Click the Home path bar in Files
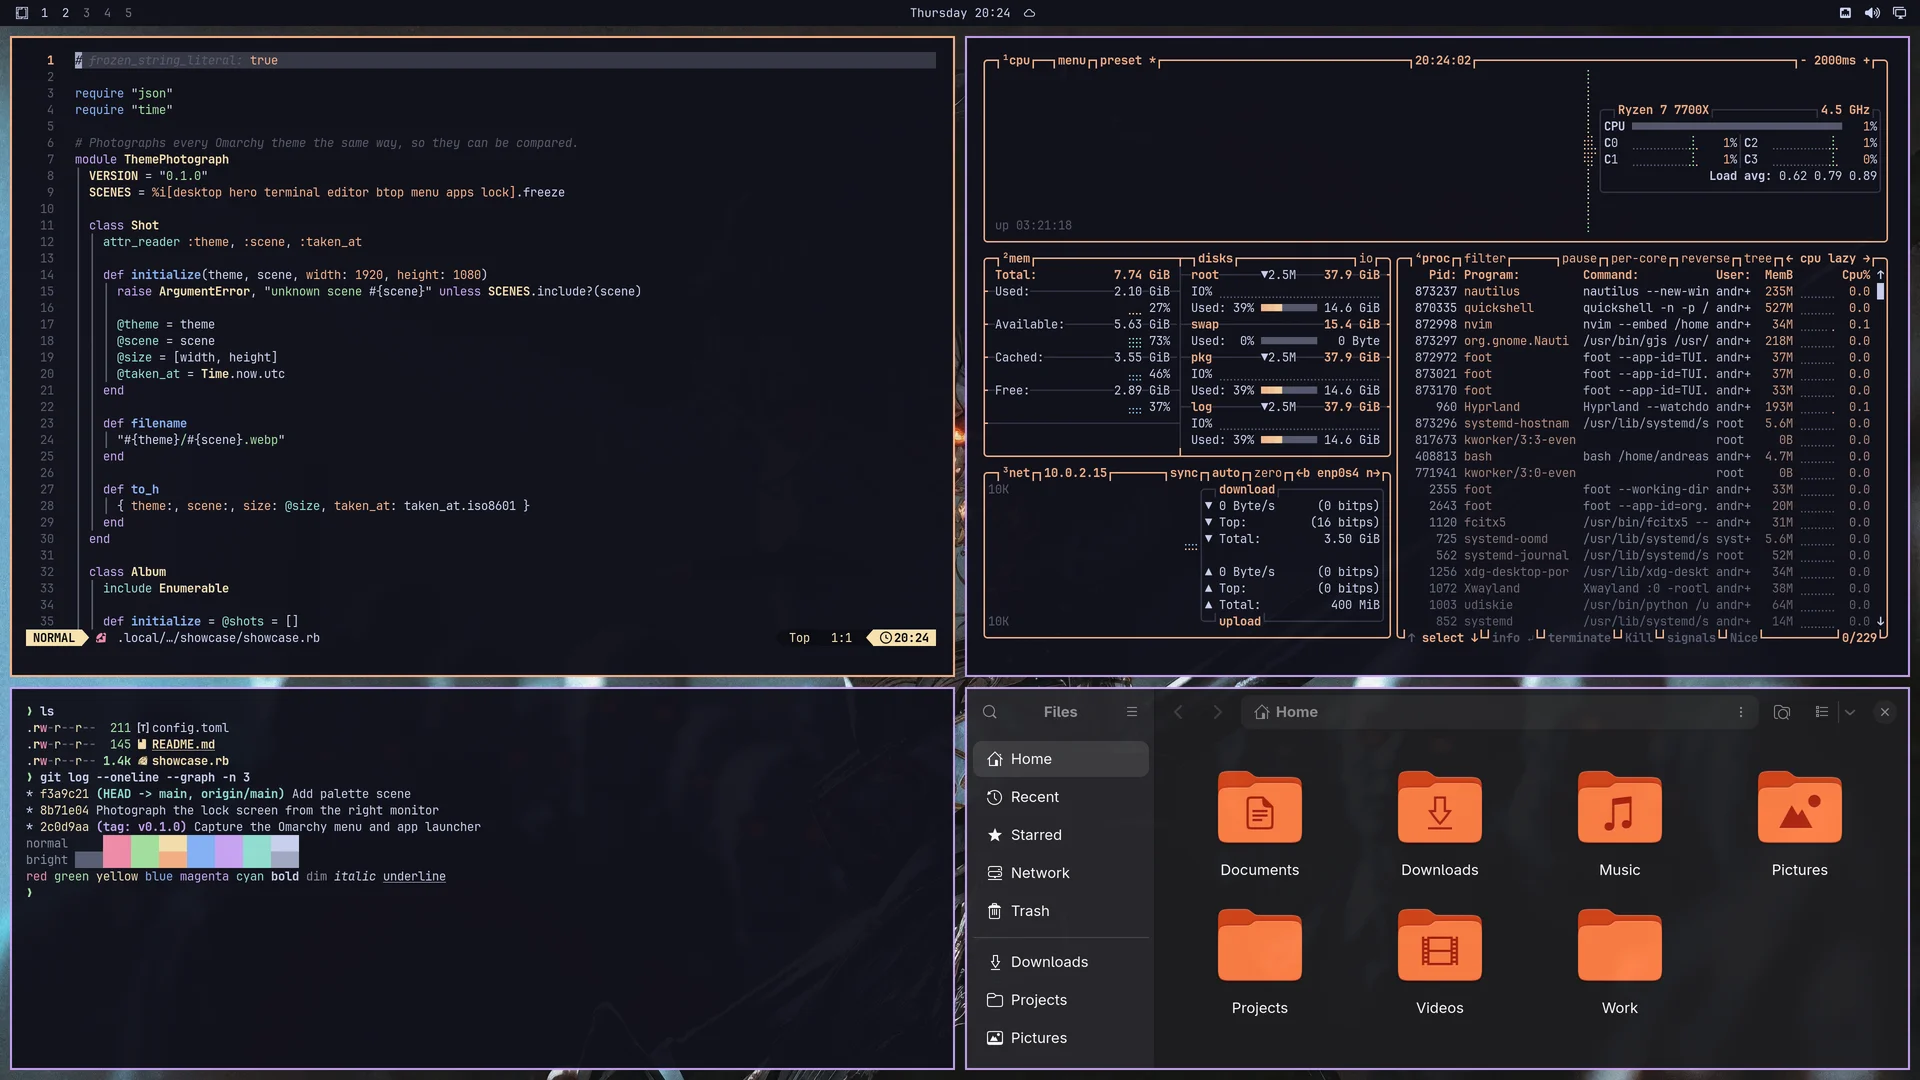 coord(1499,712)
